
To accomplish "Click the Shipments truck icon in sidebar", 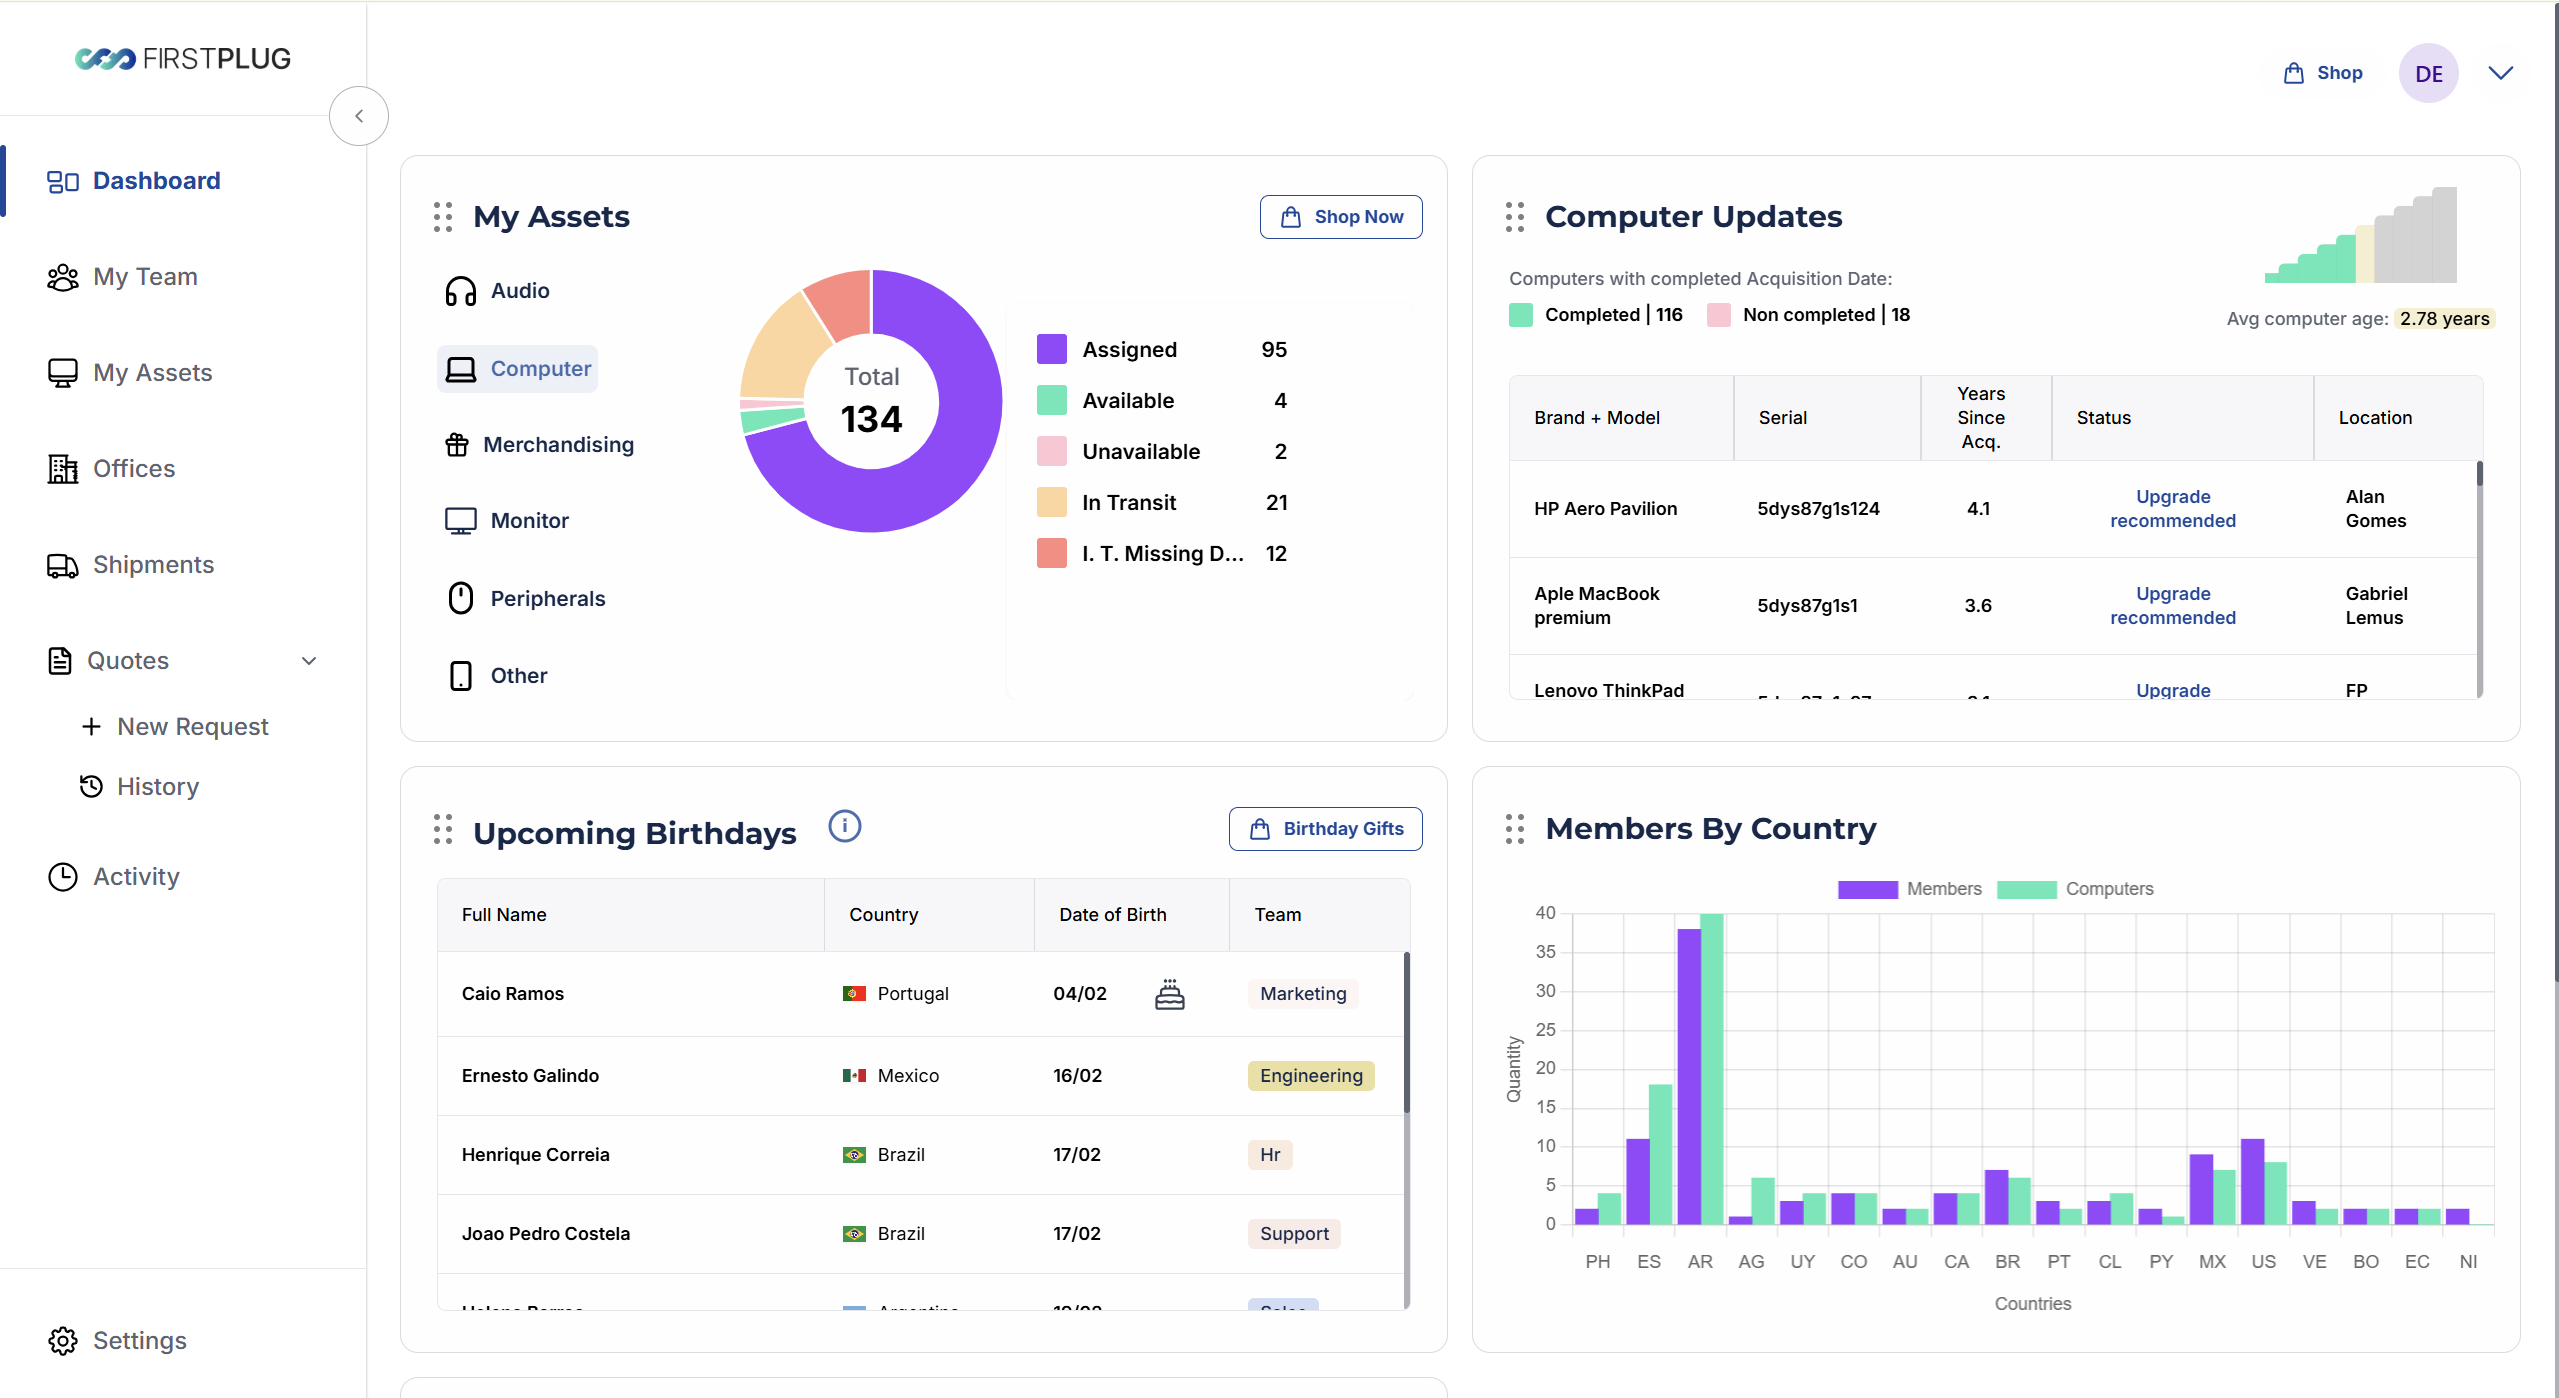I will tap(62, 566).
